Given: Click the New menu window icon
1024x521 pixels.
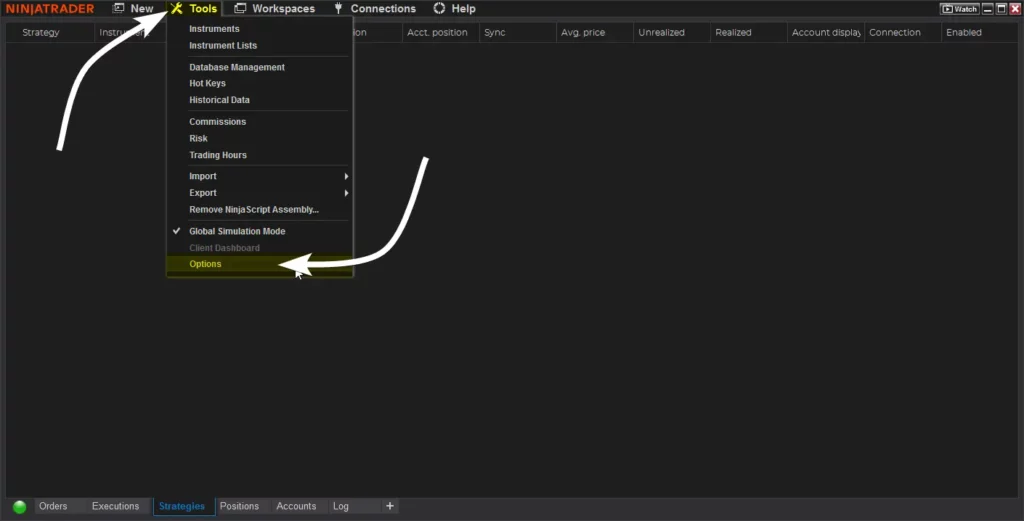Looking at the screenshot, I should (x=118, y=8).
